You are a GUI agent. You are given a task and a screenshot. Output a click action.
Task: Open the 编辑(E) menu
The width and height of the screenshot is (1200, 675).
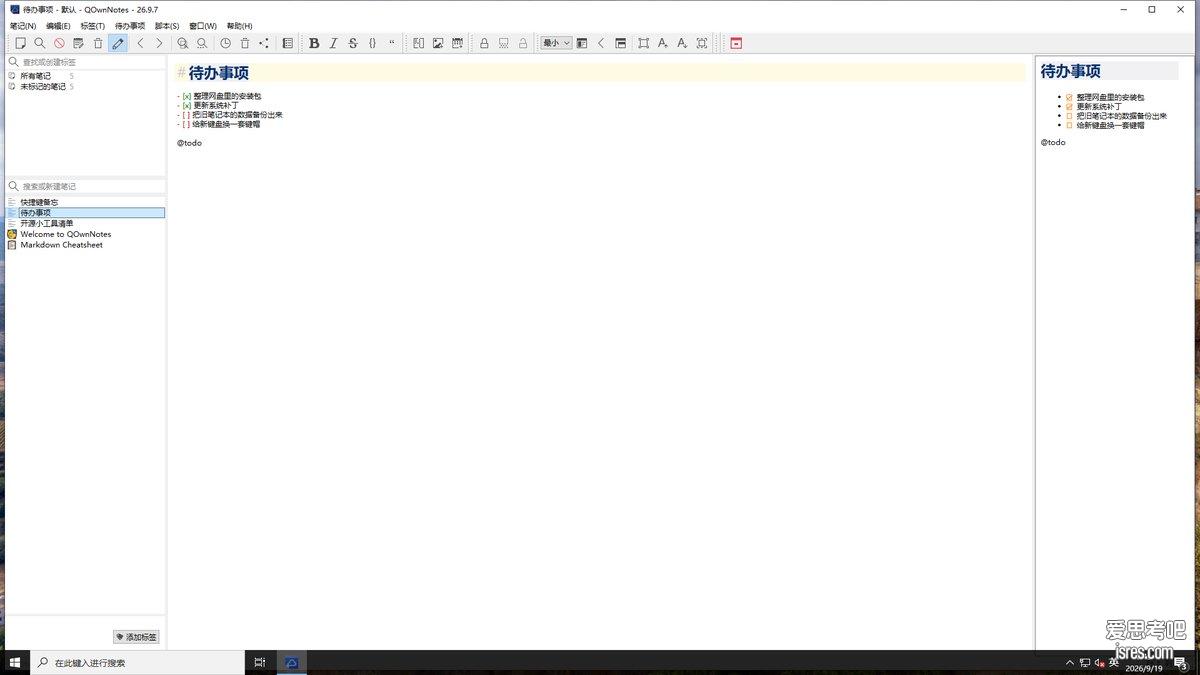[58, 26]
